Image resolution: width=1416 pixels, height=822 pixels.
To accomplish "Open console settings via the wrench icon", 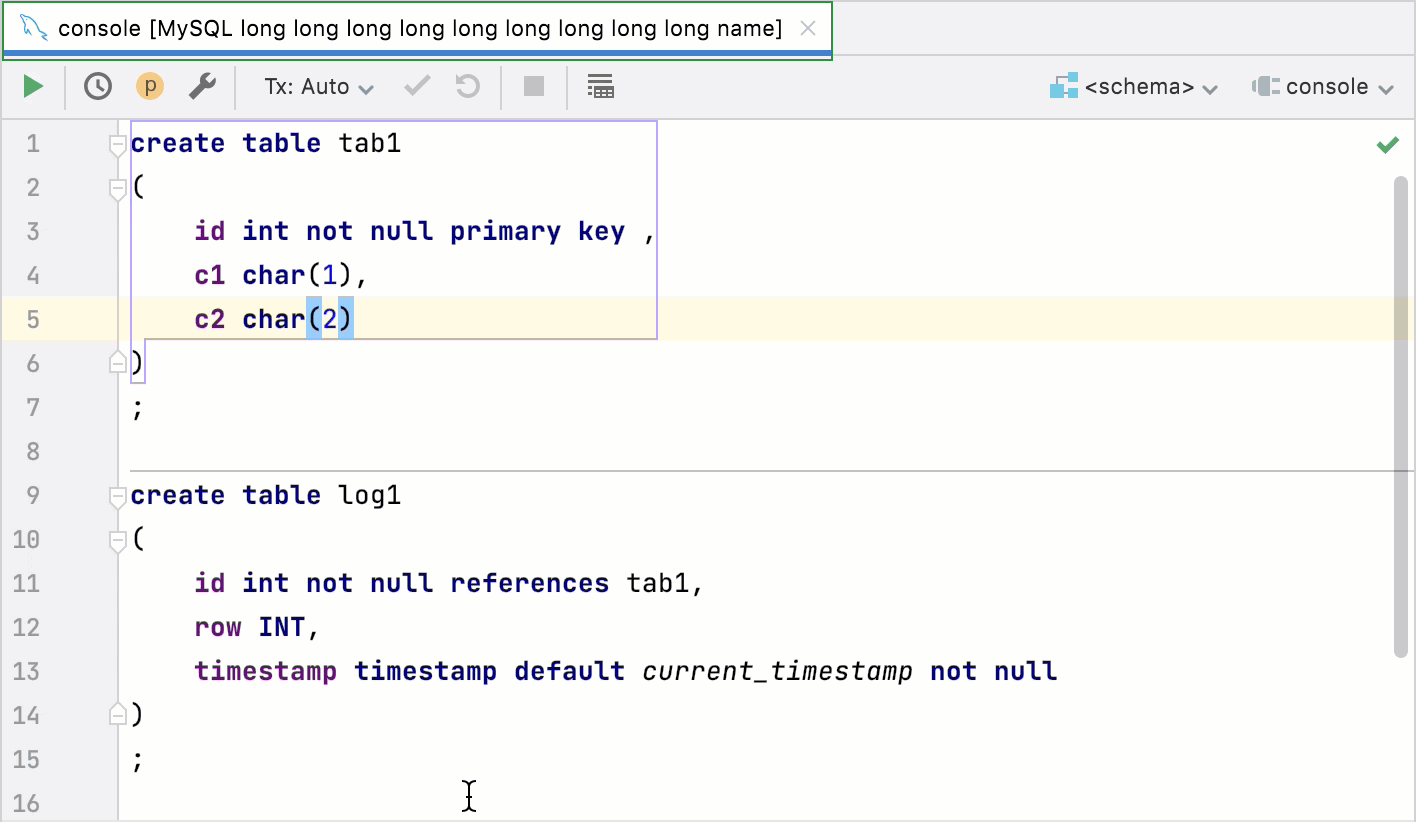I will [202, 87].
